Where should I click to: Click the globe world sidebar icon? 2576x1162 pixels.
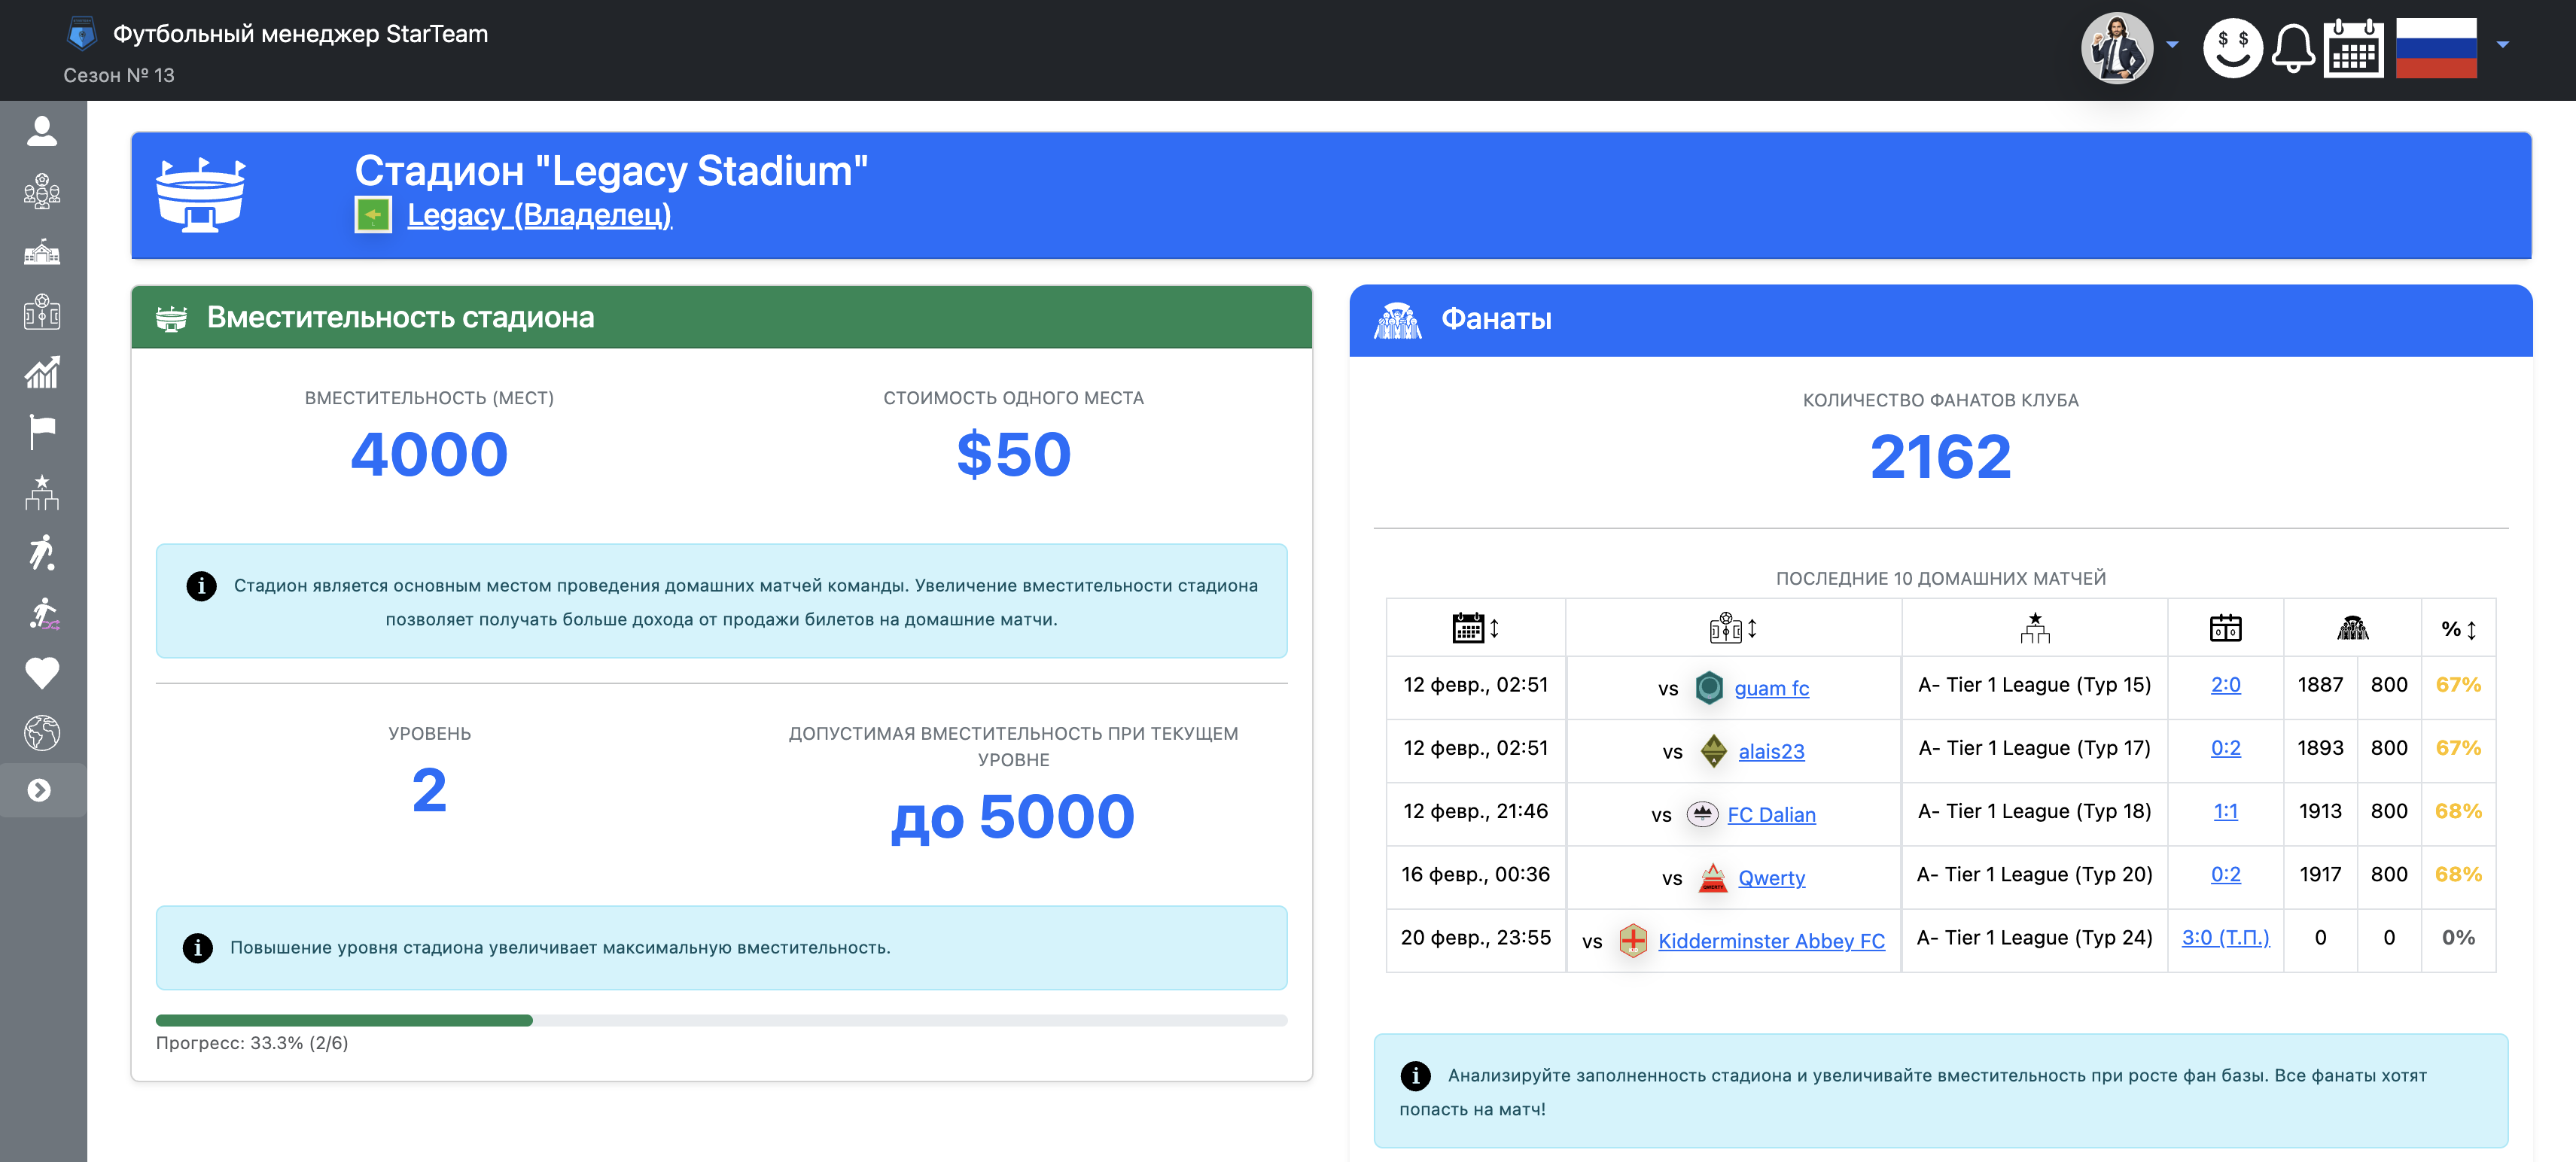pyautogui.click(x=42, y=733)
